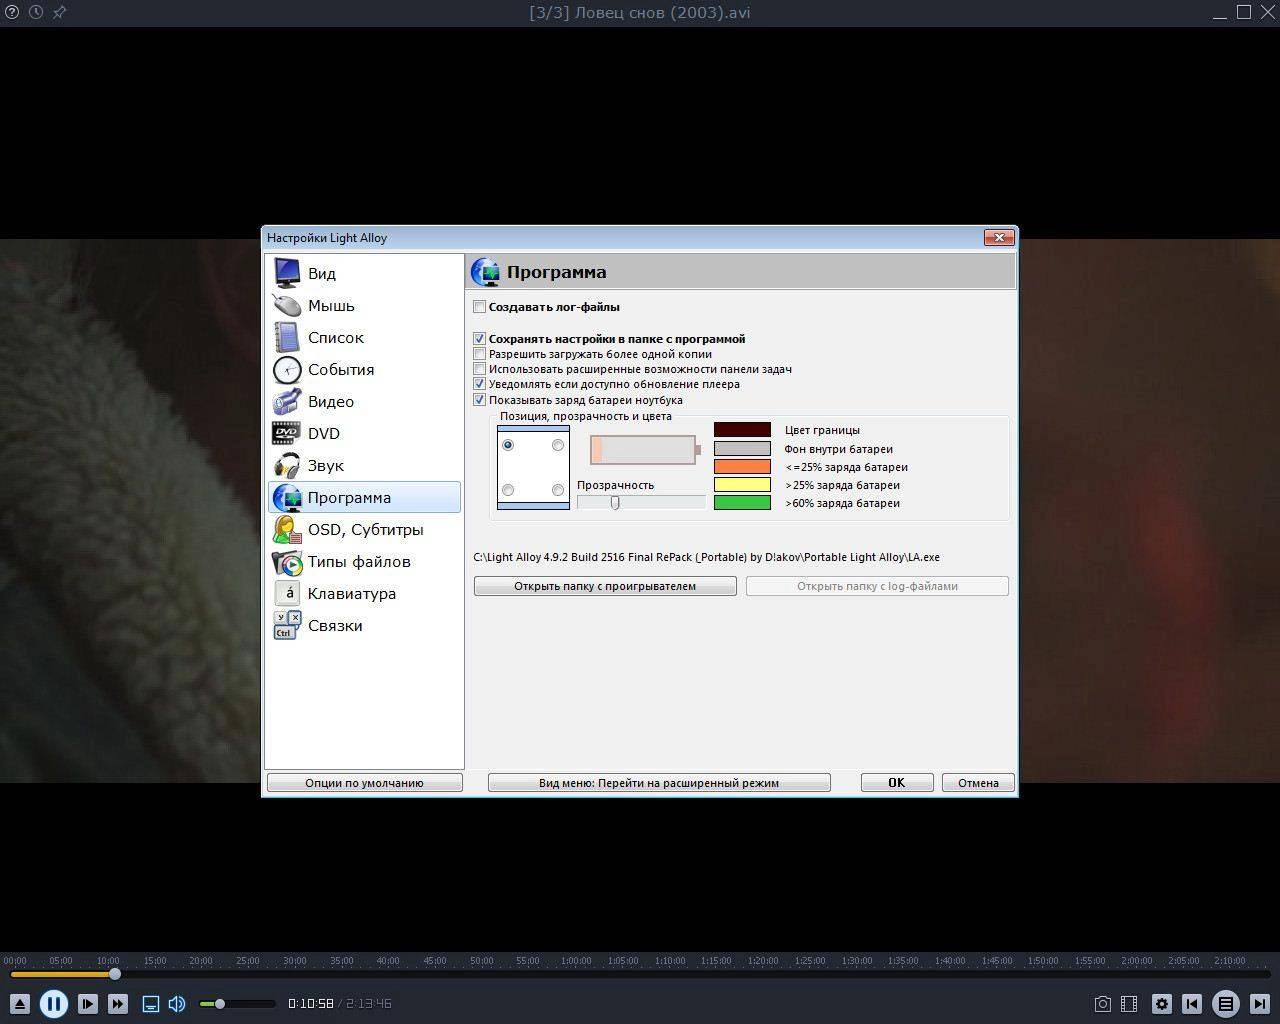Image resolution: width=1280 pixels, height=1024 pixels.
Task: Click the frame step button
Action: pos(88,1004)
